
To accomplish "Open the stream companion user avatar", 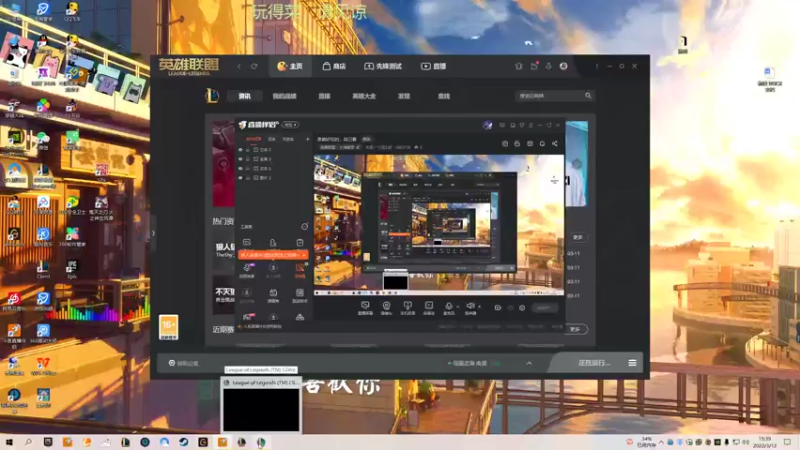I will tap(487, 125).
